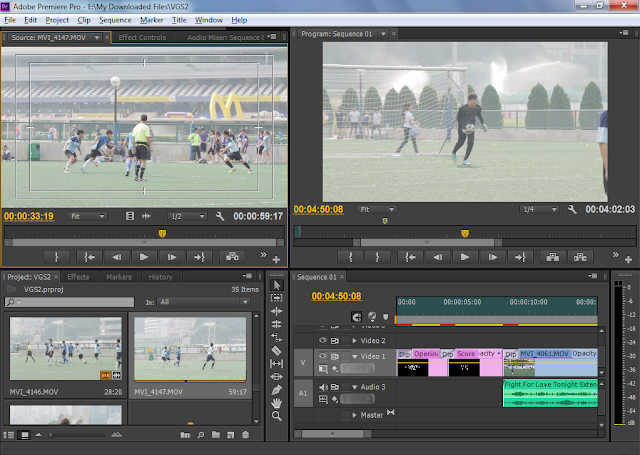Toggle track lock box on Video 1

[x=346, y=356]
